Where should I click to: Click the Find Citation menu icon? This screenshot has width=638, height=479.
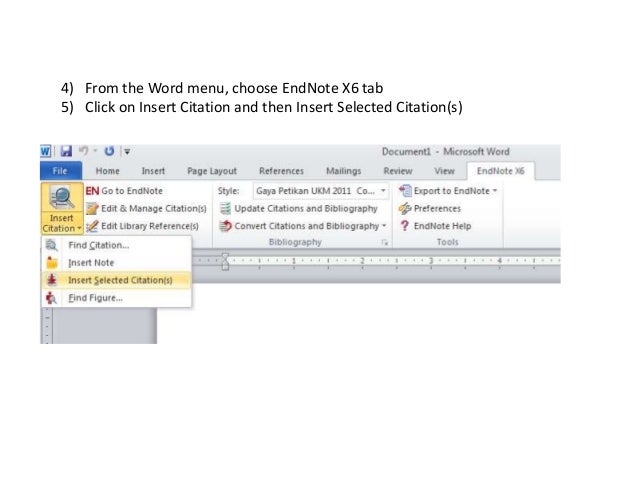click(x=52, y=245)
